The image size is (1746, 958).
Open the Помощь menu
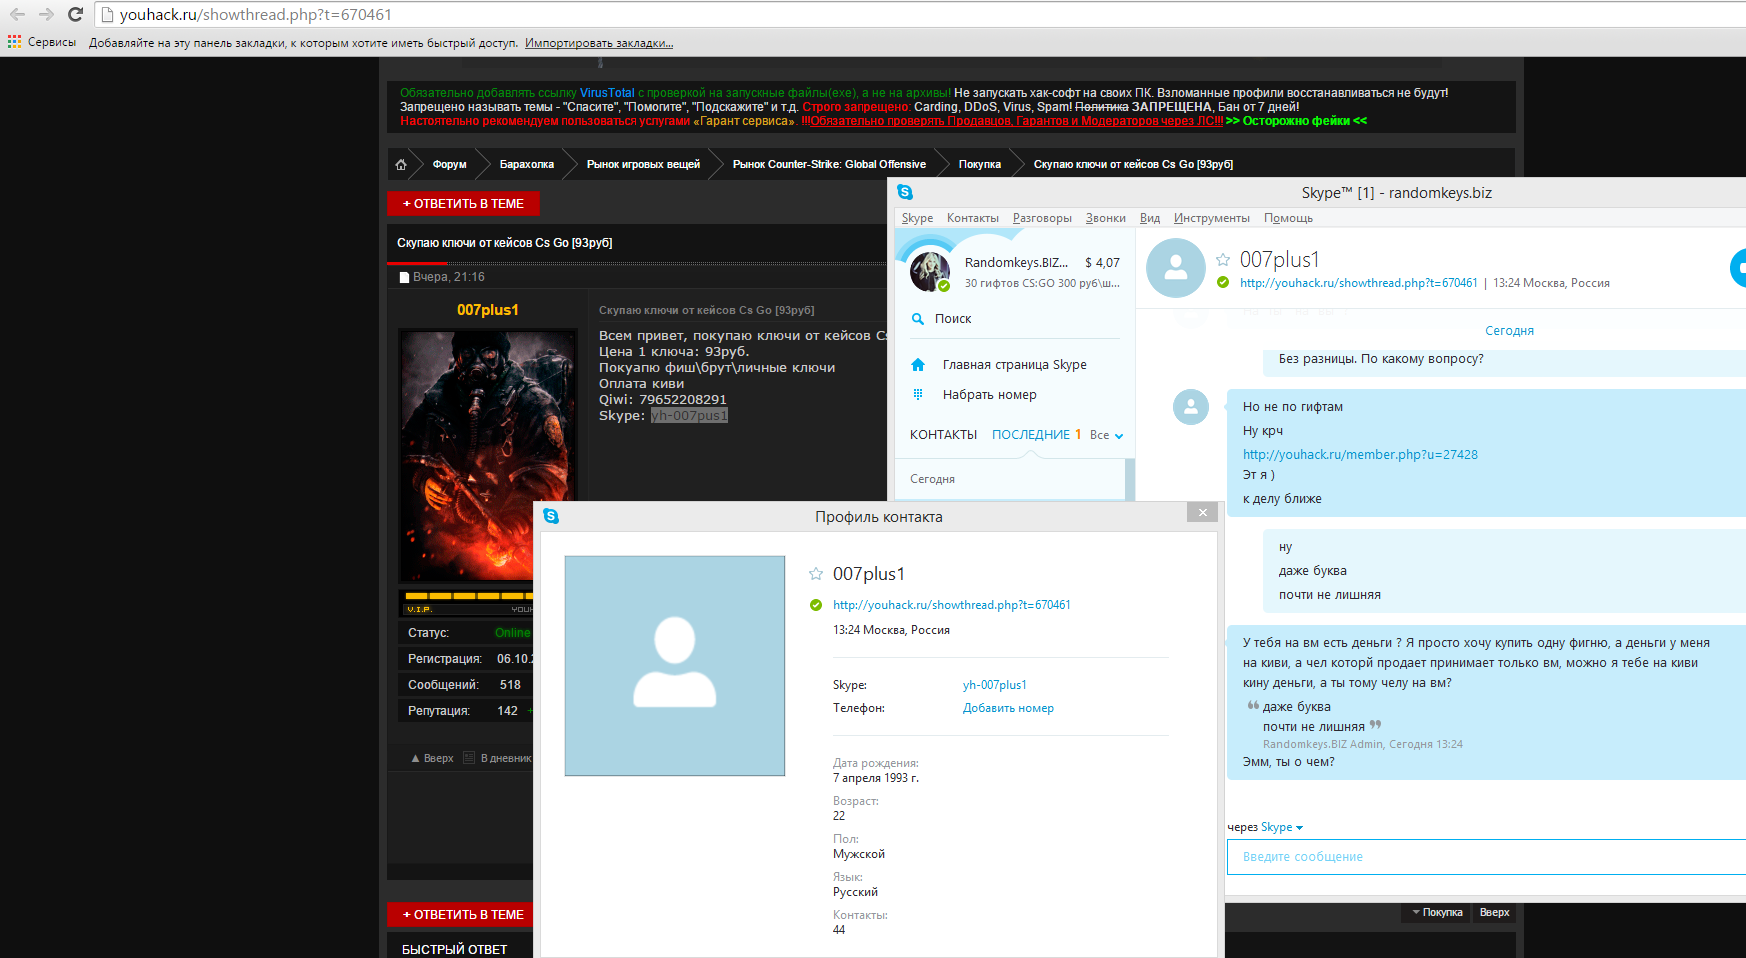click(1288, 218)
